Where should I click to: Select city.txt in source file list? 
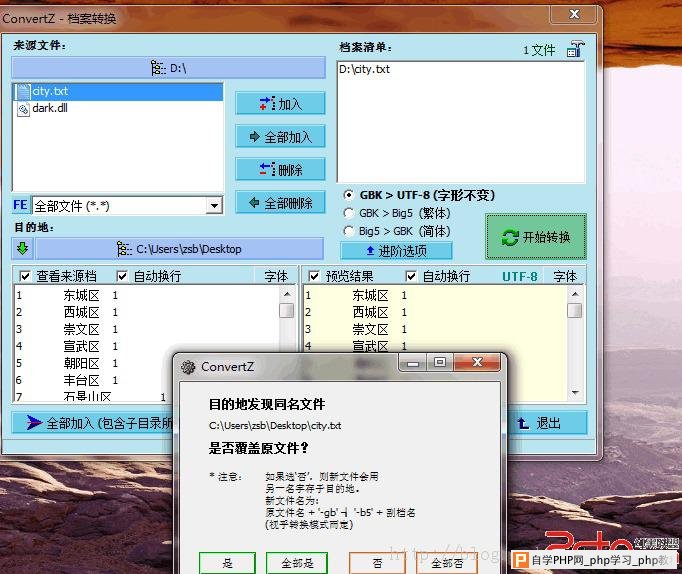pos(117,91)
